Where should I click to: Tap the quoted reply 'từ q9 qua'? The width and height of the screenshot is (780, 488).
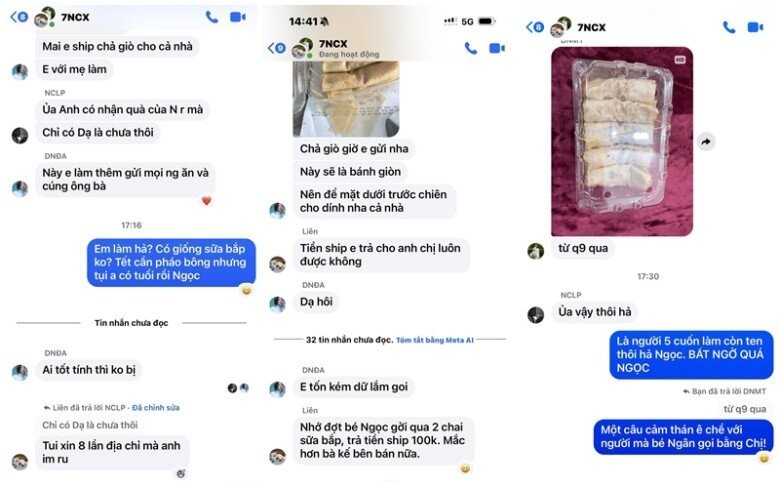[744, 409]
